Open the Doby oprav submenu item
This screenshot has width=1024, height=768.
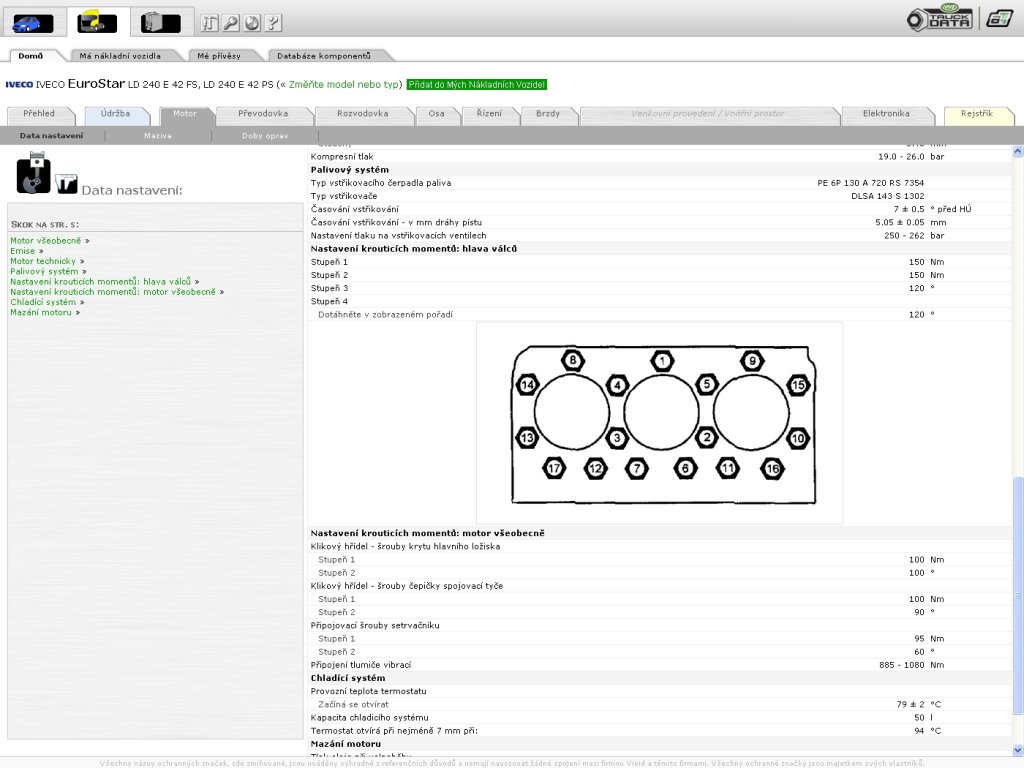pyautogui.click(x=265, y=135)
